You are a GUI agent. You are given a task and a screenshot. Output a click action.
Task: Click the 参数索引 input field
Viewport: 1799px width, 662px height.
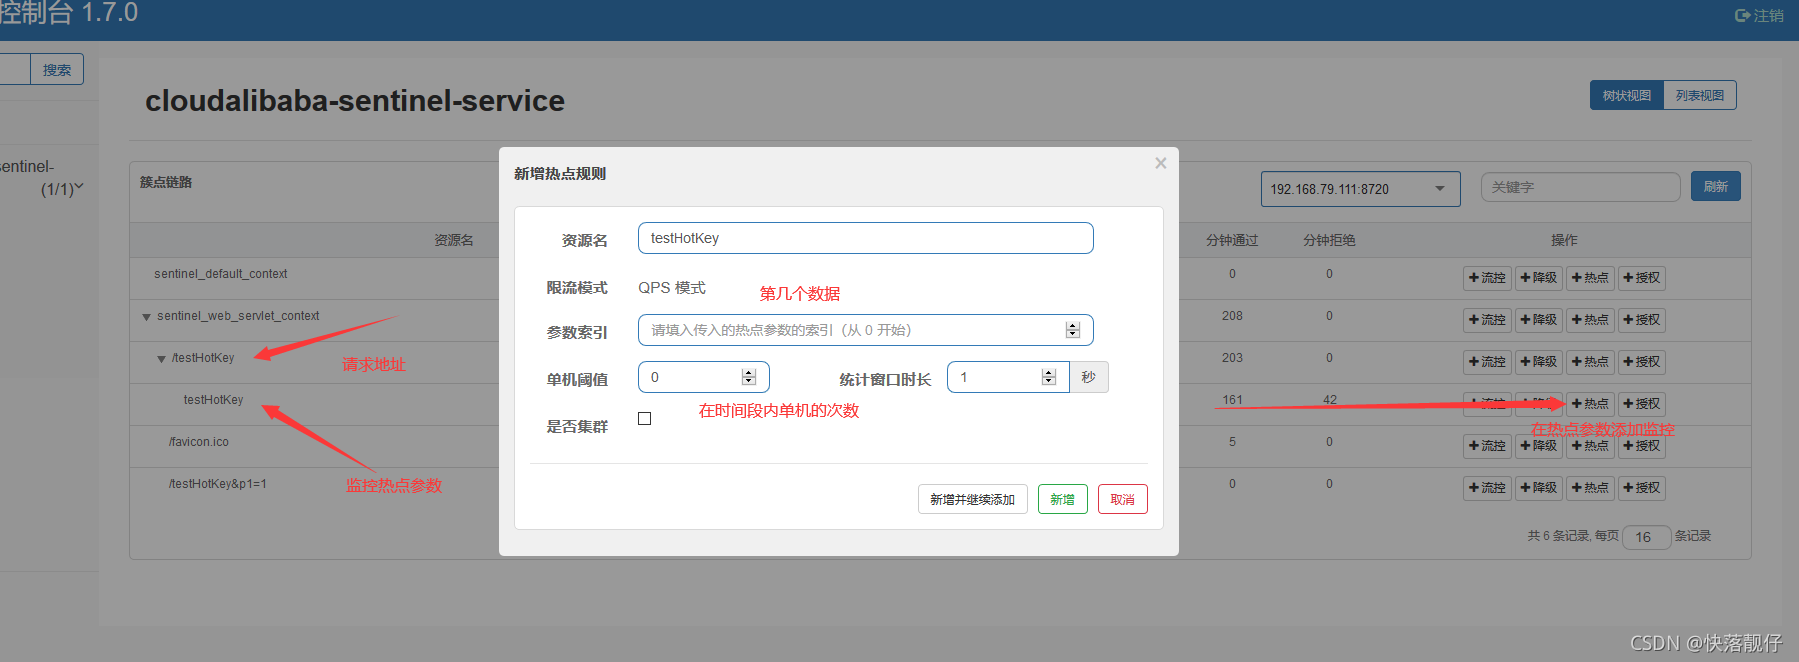(x=865, y=330)
